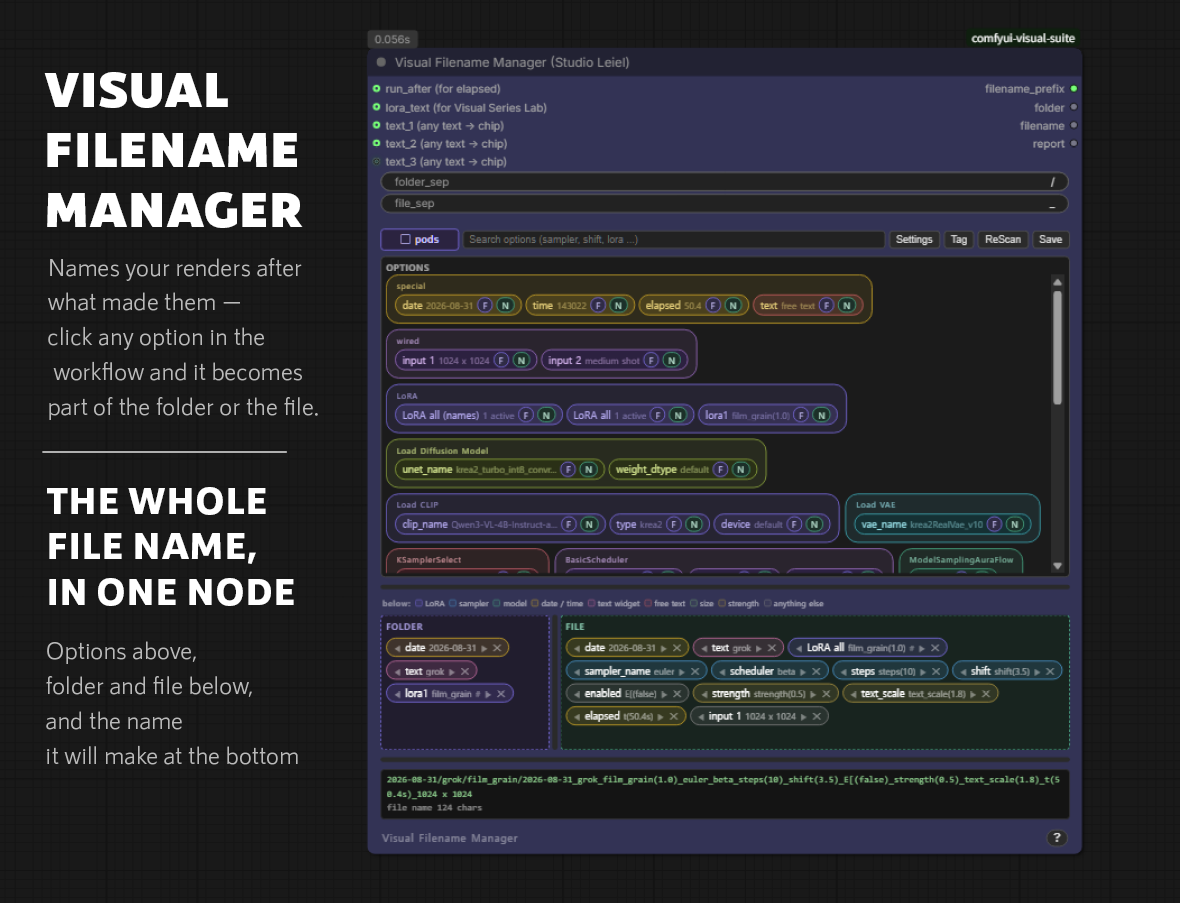The height and width of the screenshot is (903, 1180).
Task: Click the comfyui-visual-suite badge
Action: 1023,38
